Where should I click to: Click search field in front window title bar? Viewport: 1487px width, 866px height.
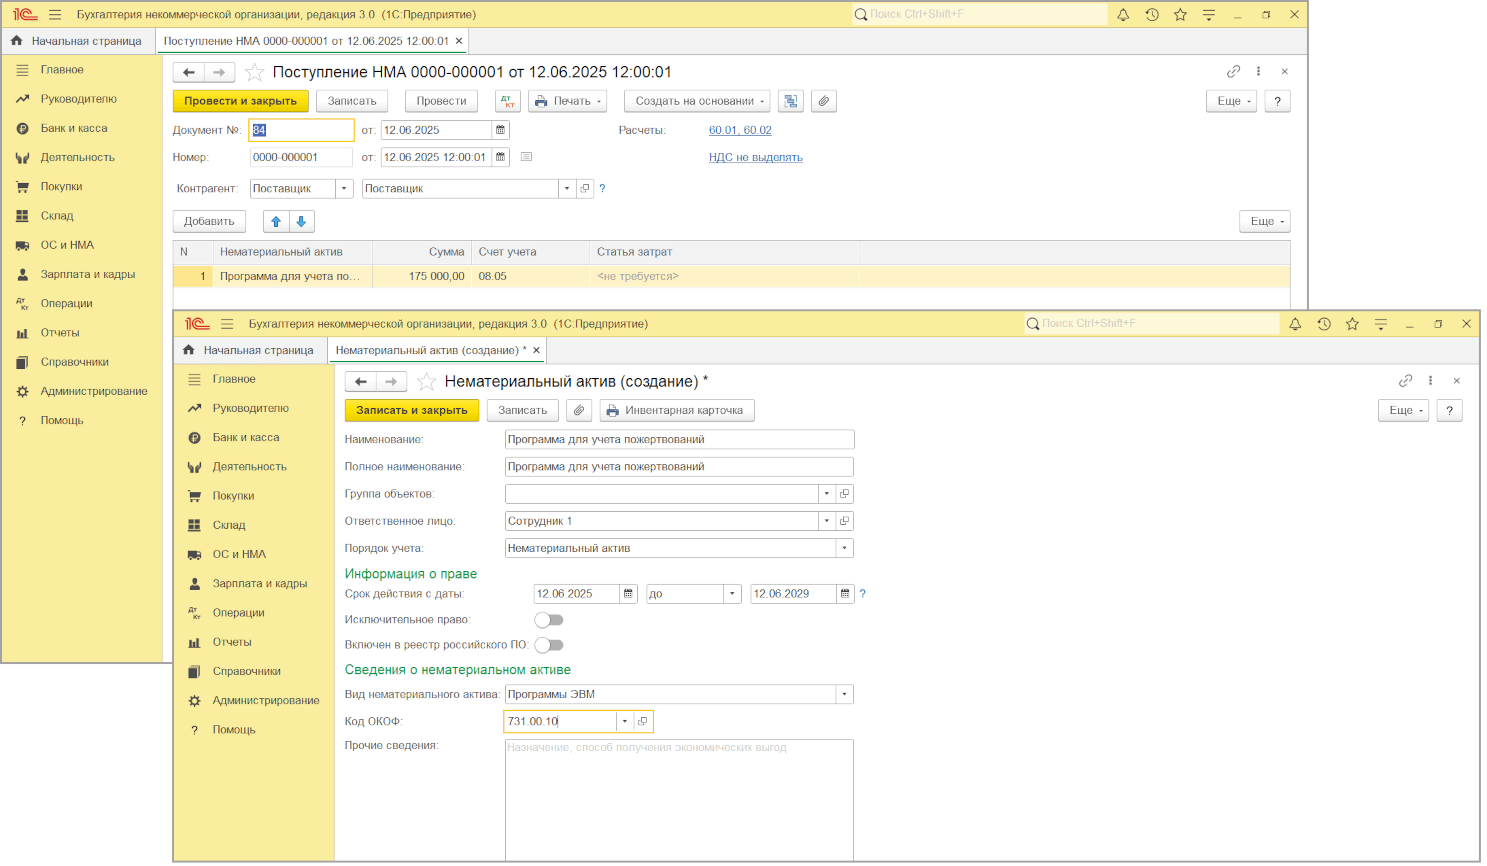pos(1153,323)
